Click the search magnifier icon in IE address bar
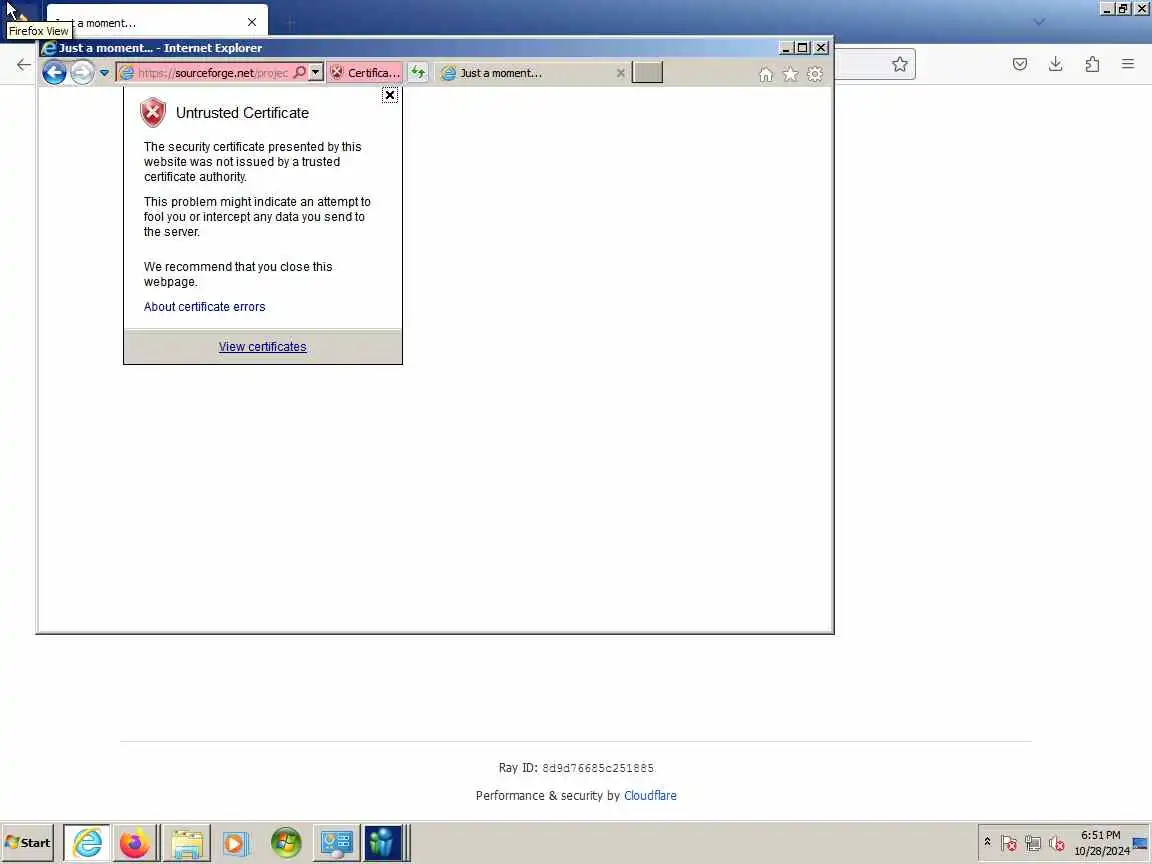1152x864 pixels. pos(299,73)
